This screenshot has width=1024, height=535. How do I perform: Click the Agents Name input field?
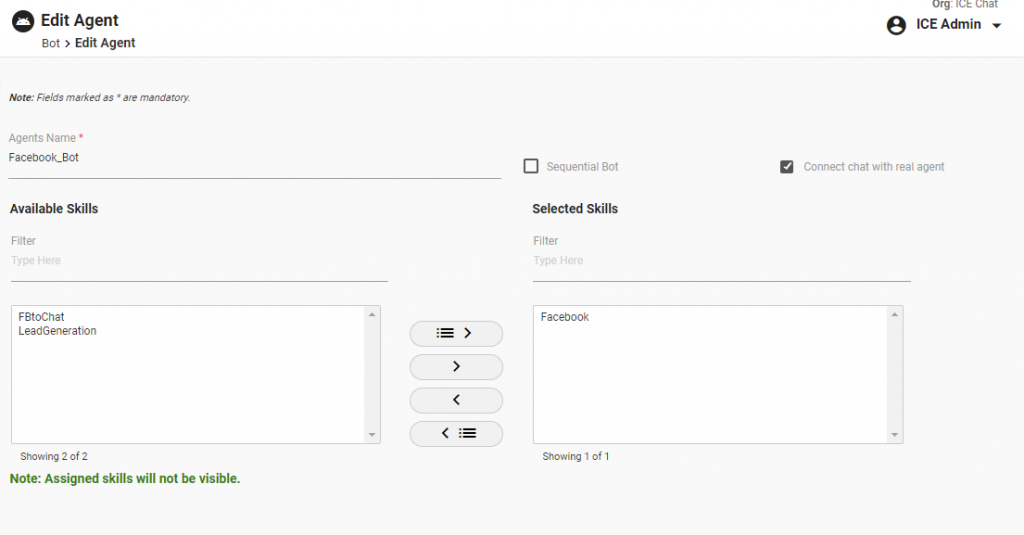[254, 158]
